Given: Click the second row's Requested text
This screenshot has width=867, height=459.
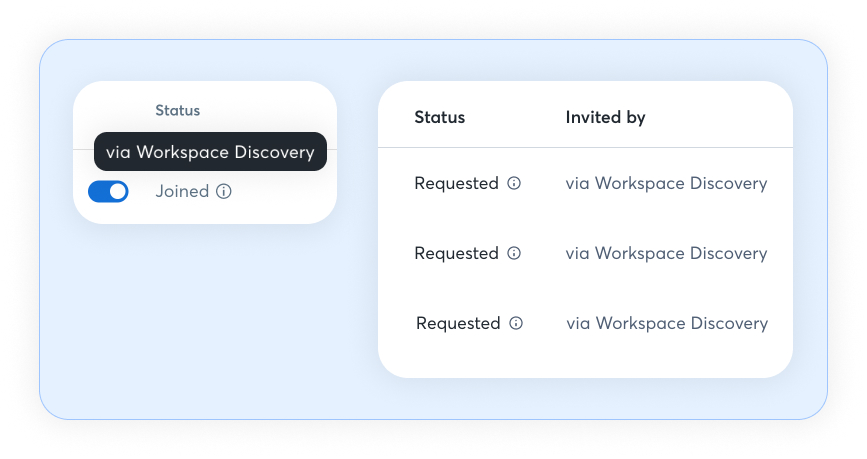Looking at the screenshot, I should click(457, 253).
